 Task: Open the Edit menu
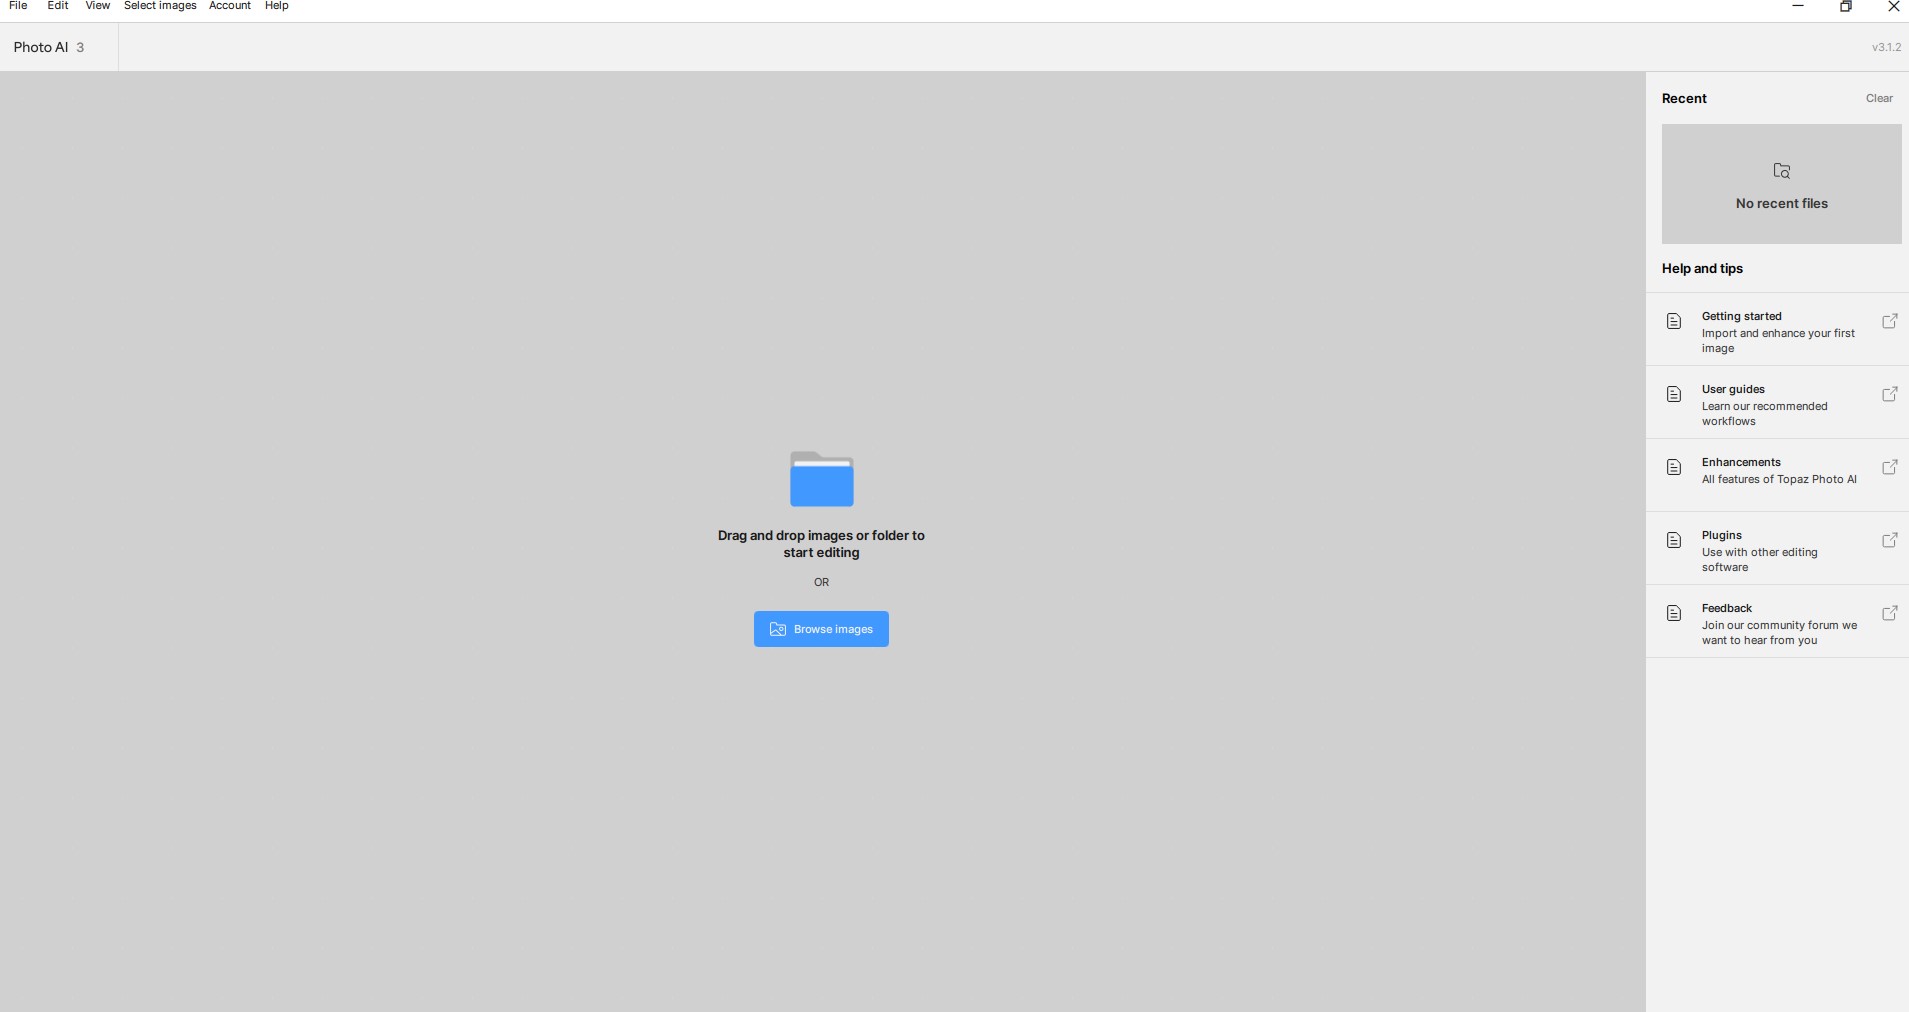[x=58, y=6]
